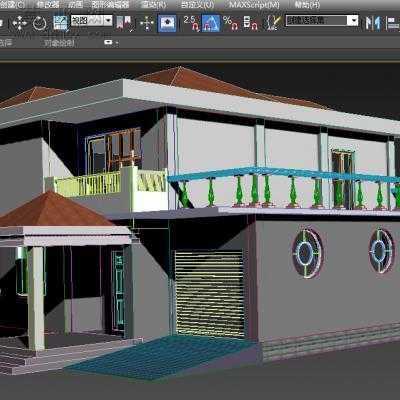Image resolution: width=400 pixels, height=400 pixels.
Task: Open the 帮助(H) menu
Action: (307, 5)
